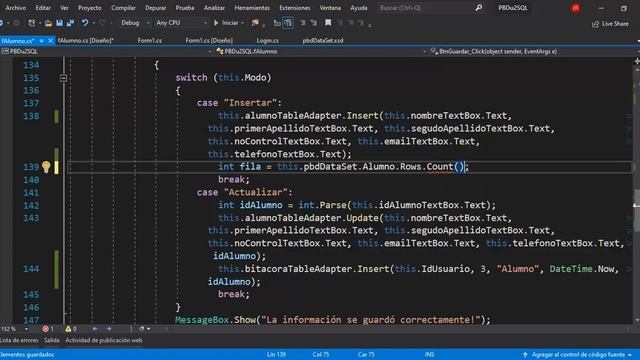Click MessageBox in line 147
Image resolution: width=640 pixels, height=360 pixels.
click(x=202, y=320)
